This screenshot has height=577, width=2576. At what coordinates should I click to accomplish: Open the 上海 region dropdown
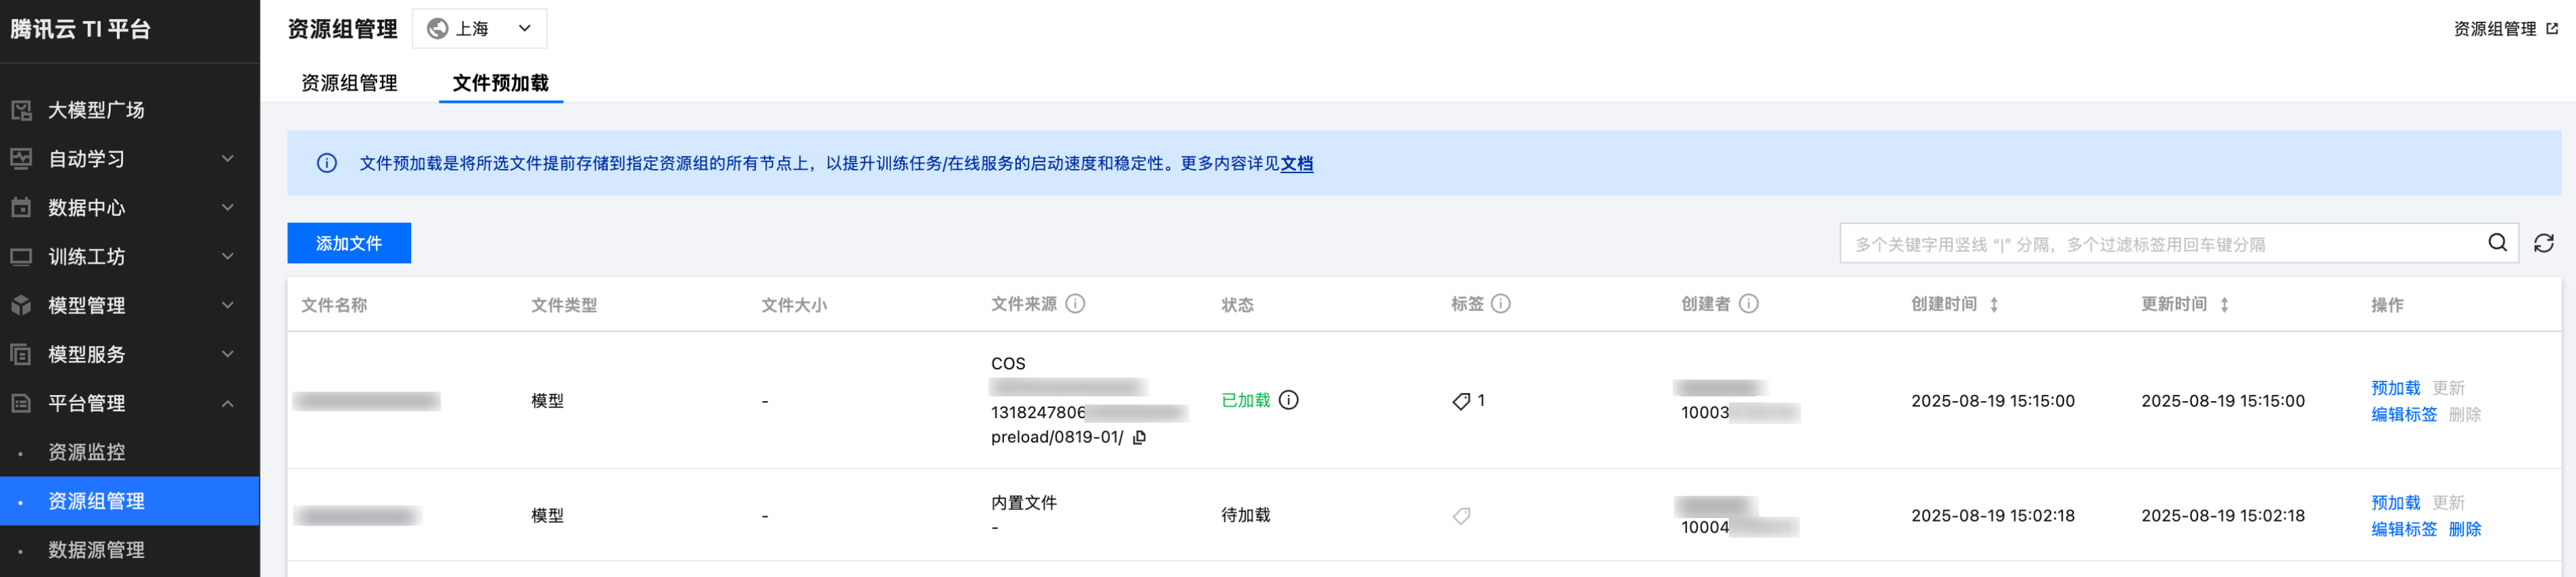click(x=480, y=29)
